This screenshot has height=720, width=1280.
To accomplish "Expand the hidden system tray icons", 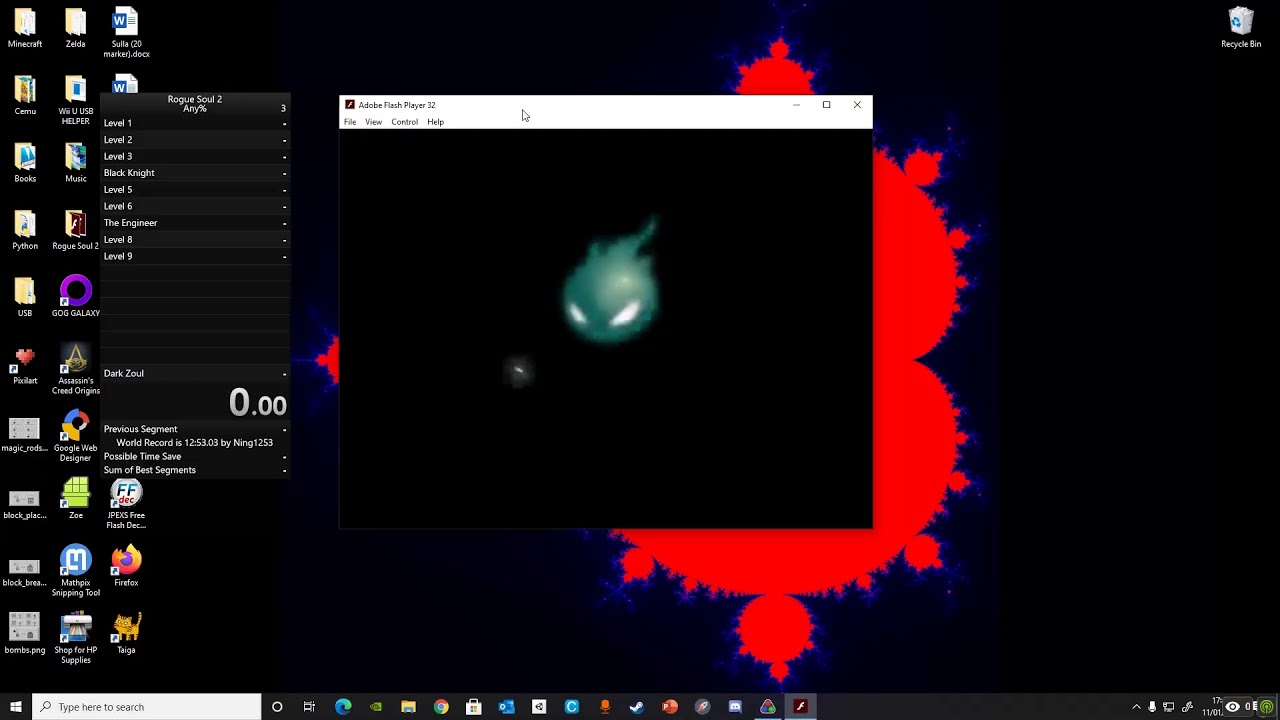I will (x=1136, y=707).
